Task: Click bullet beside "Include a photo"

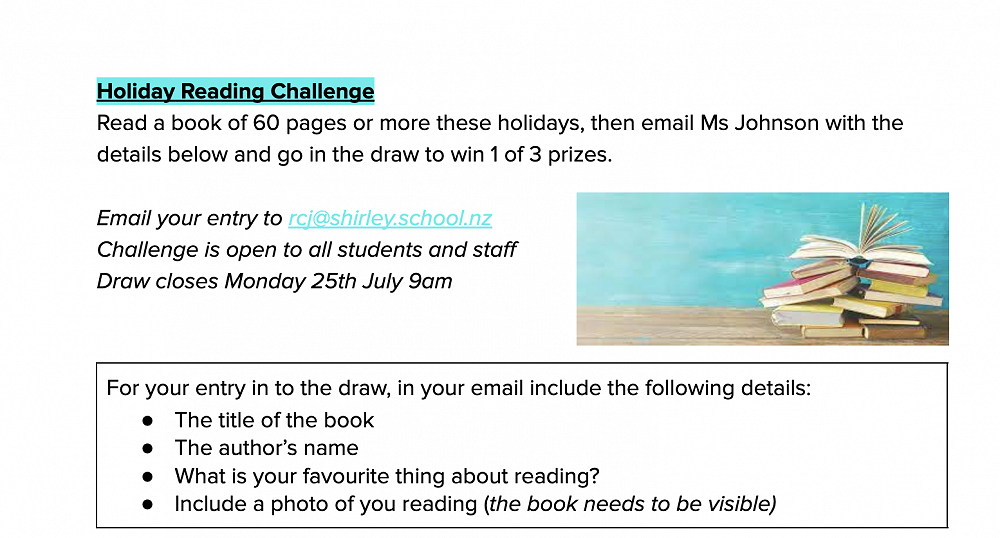Action: point(148,505)
